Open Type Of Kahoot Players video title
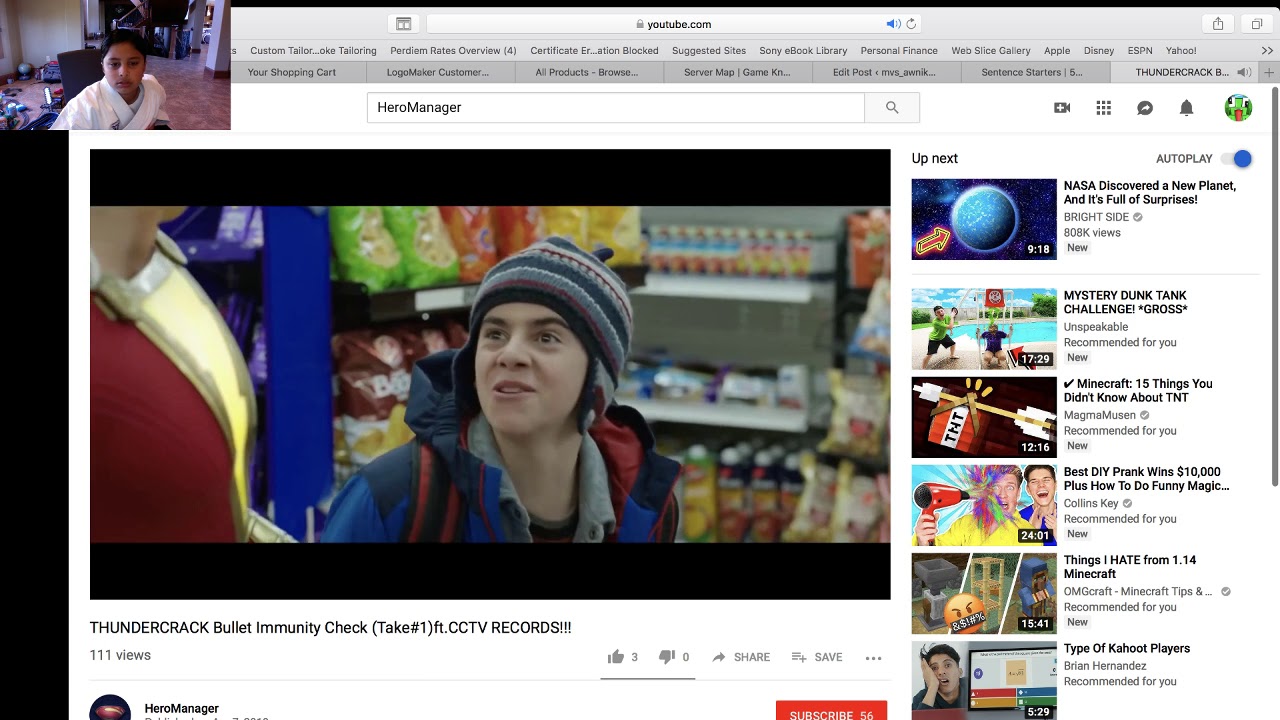Viewport: 1280px width, 720px height. tap(1127, 649)
